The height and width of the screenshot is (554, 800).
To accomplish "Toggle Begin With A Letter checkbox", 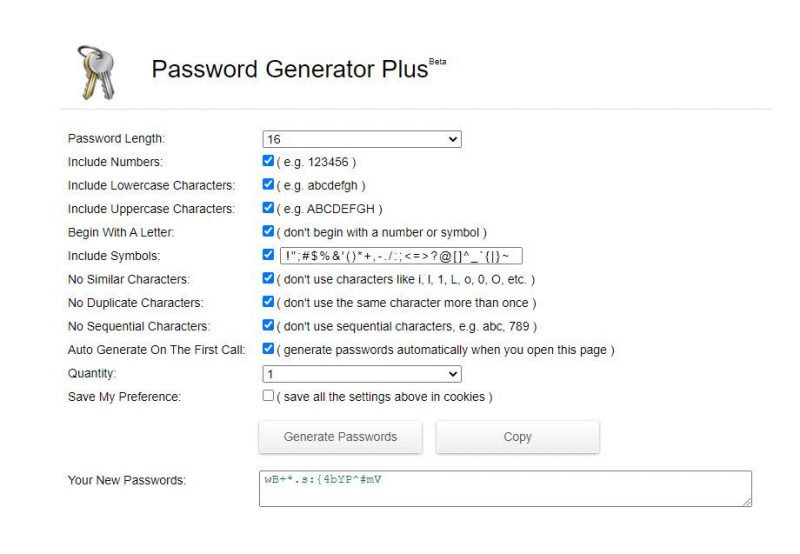I will [268, 232].
